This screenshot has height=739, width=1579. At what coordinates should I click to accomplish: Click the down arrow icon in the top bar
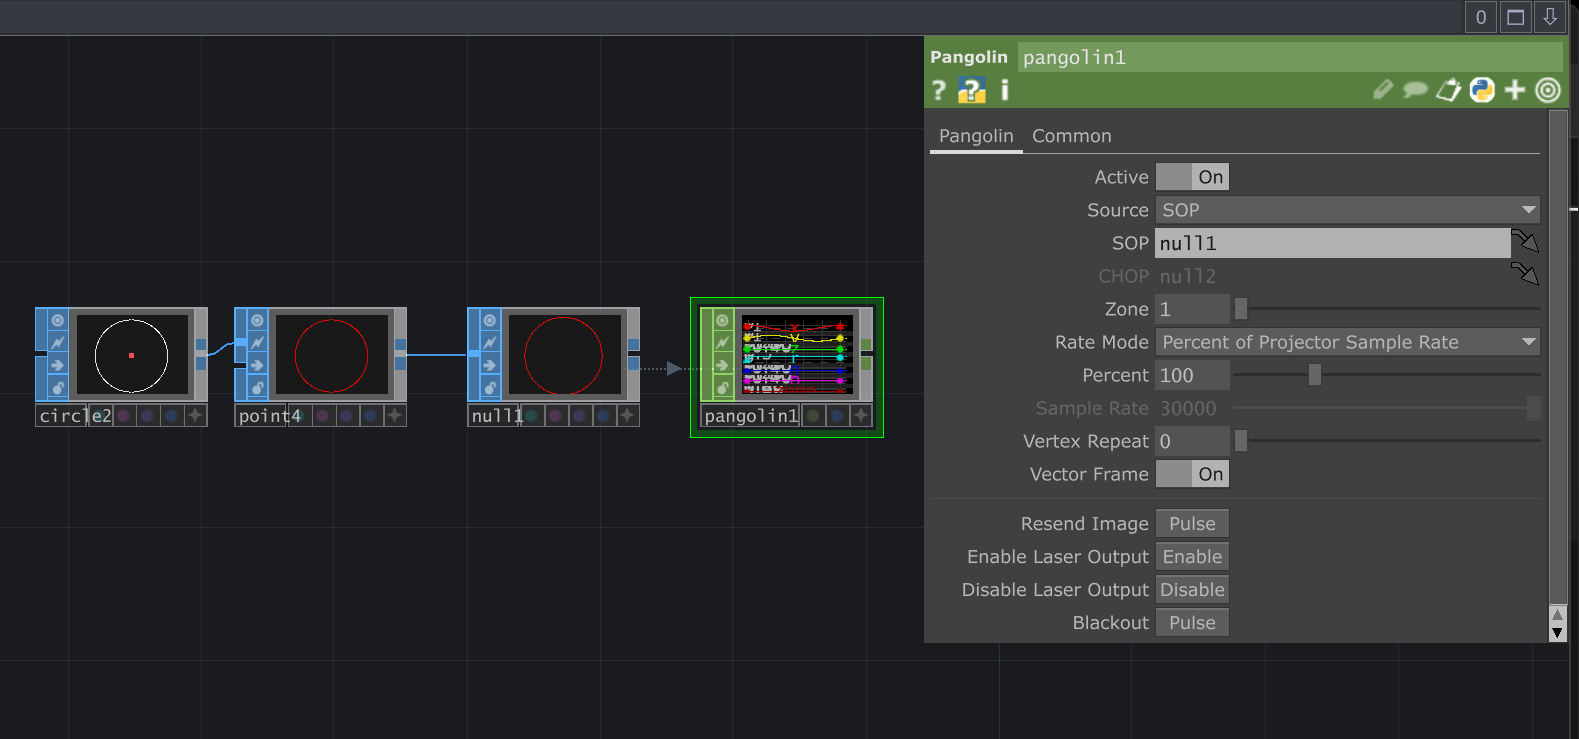point(1550,17)
